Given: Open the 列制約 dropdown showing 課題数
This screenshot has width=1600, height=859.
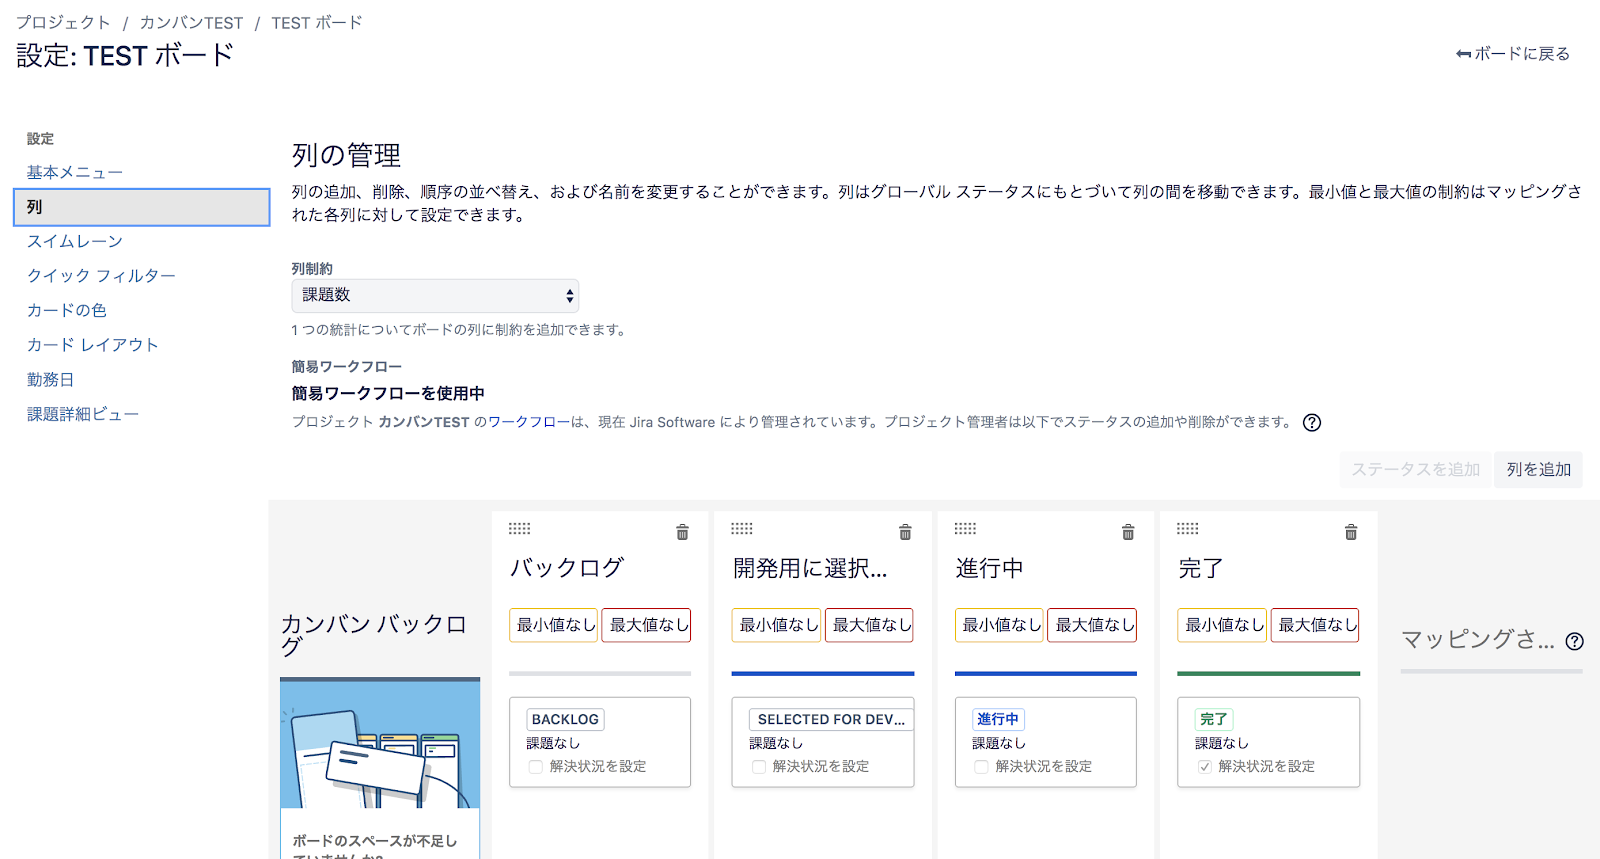Looking at the screenshot, I should 435,296.
